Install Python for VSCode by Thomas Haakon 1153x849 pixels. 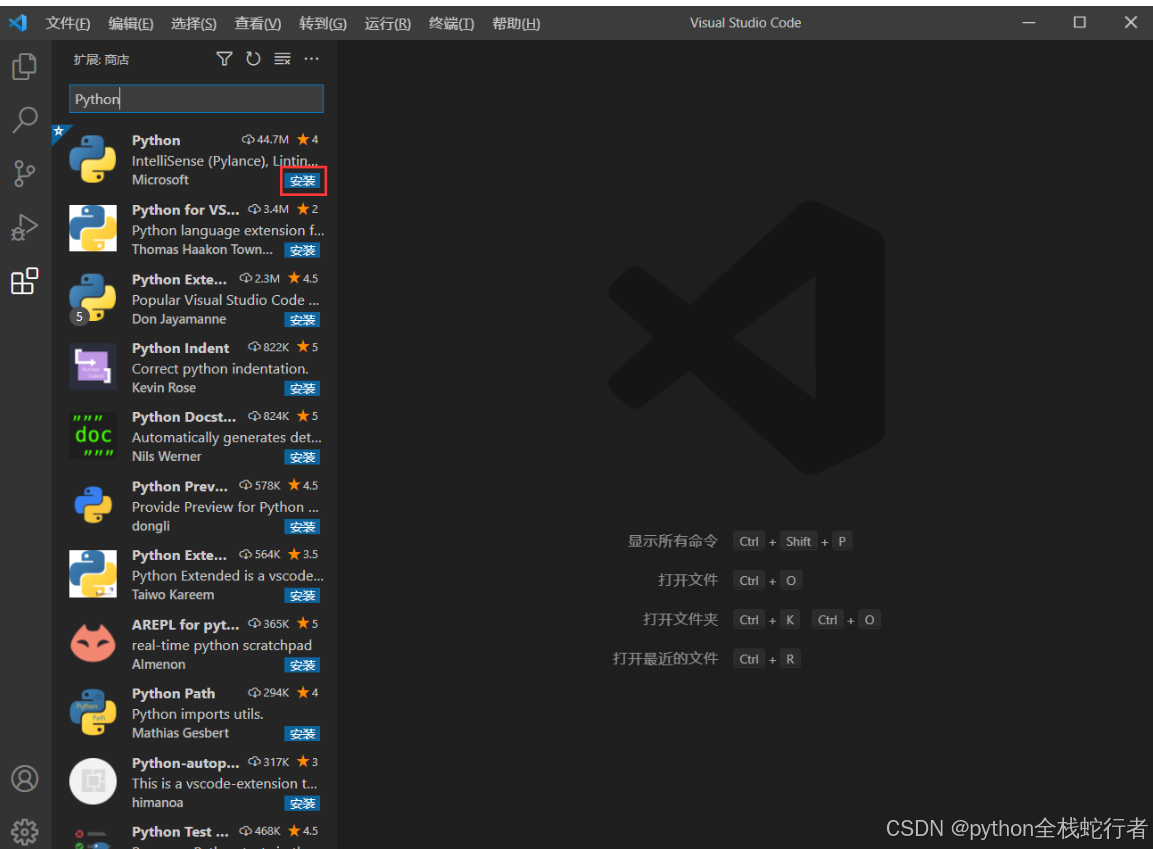pyautogui.click(x=302, y=251)
